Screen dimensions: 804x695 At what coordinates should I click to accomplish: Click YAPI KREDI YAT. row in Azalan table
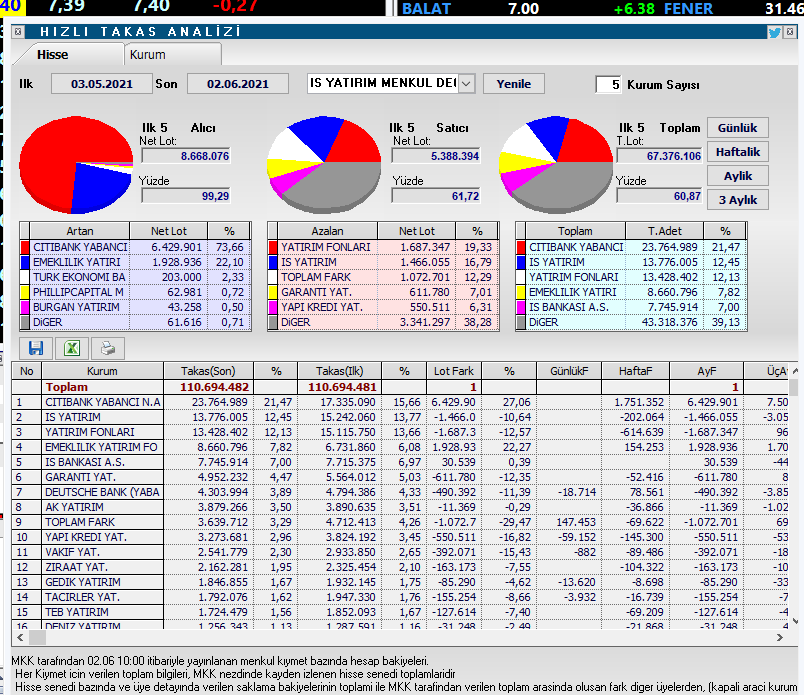tap(383, 307)
